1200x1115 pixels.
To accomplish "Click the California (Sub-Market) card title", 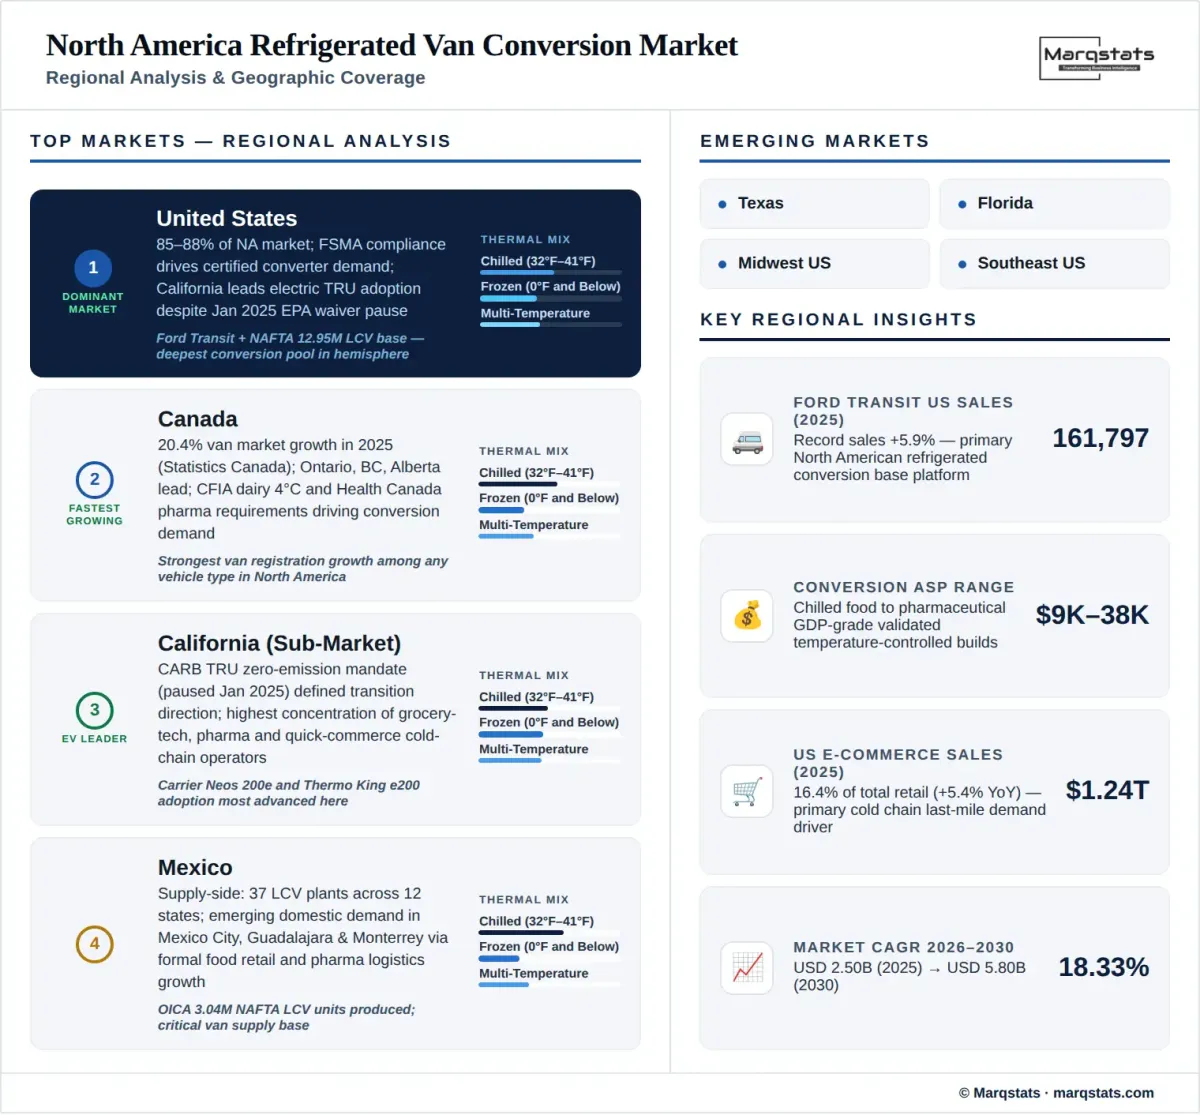I will click(x=280, y=644).
